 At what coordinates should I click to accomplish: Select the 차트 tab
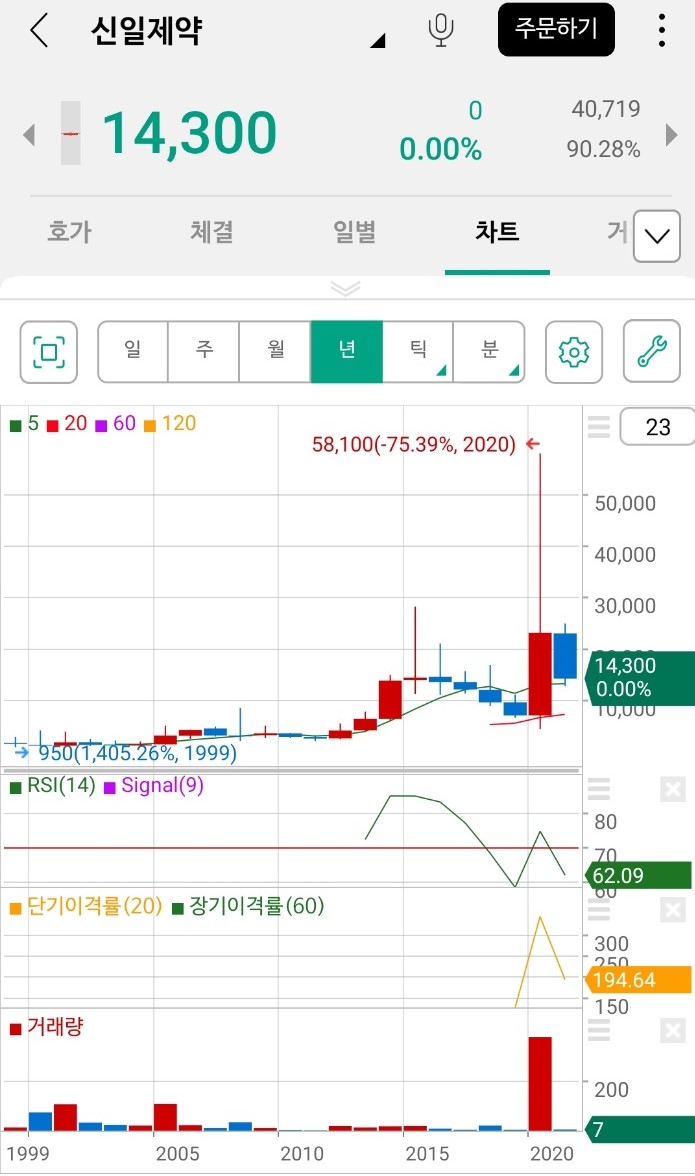(497, 232)
